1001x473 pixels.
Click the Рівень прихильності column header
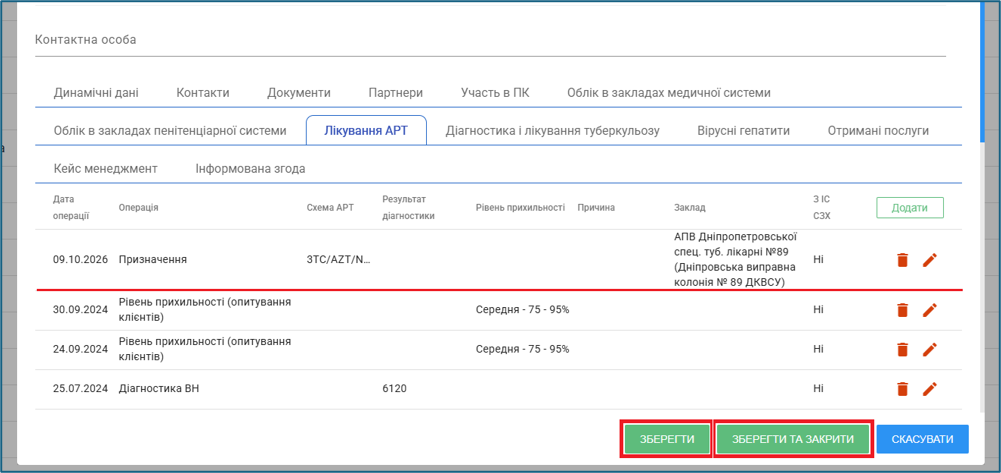click(520, 208)
